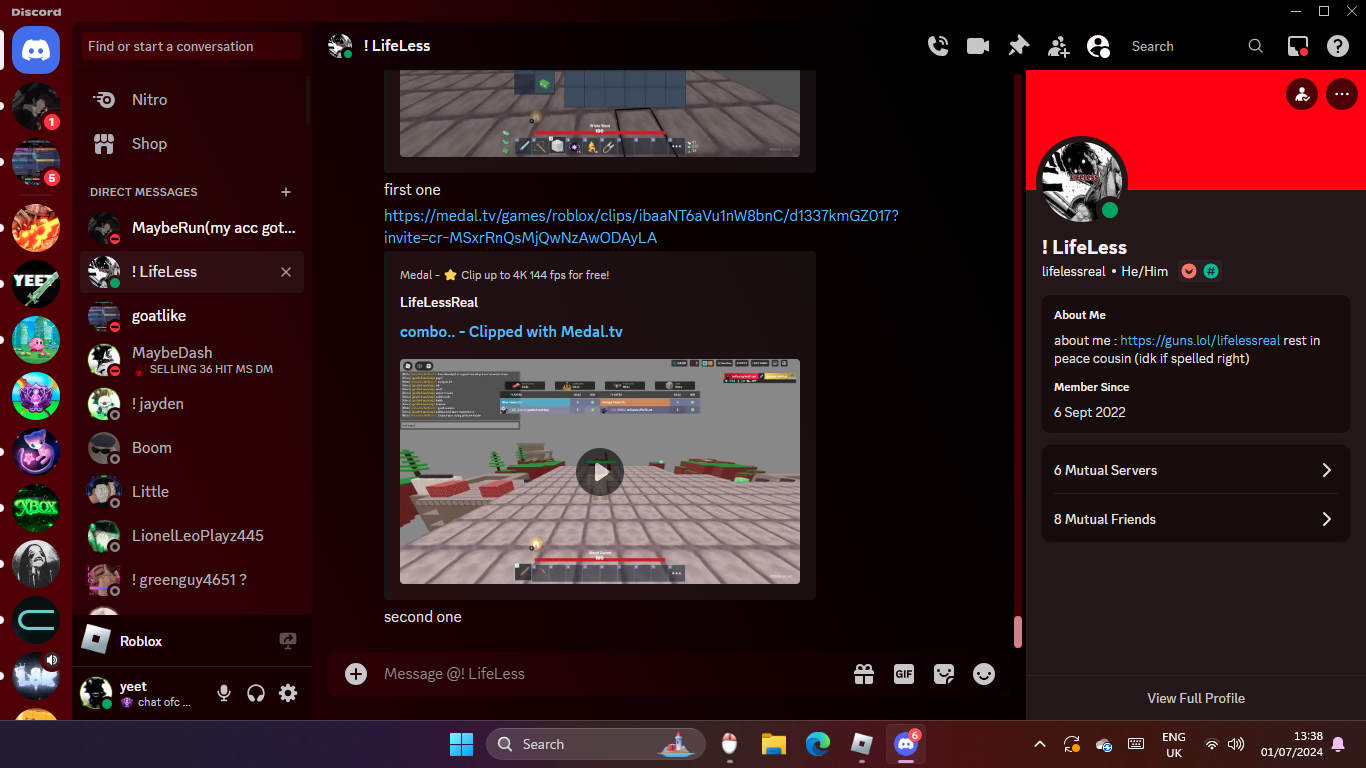Click the friend button on the profile banner
Viewport: 1366px width, 768px height.
pyautogui.click(x=1302, y=95)
